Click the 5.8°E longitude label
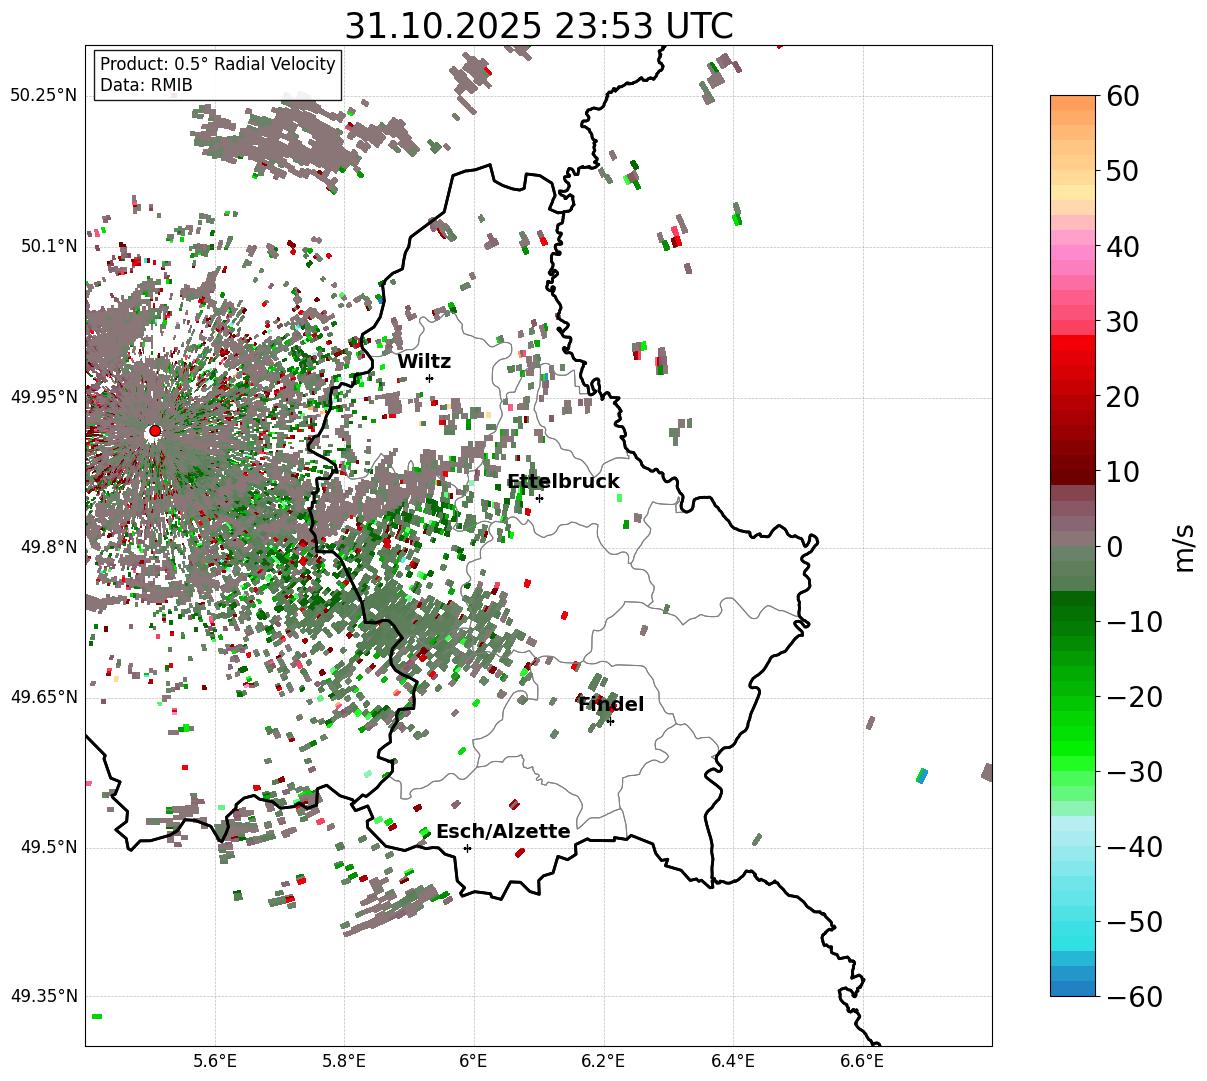The height and width of the screenshot is (1081, 1207). [345, 1061]
